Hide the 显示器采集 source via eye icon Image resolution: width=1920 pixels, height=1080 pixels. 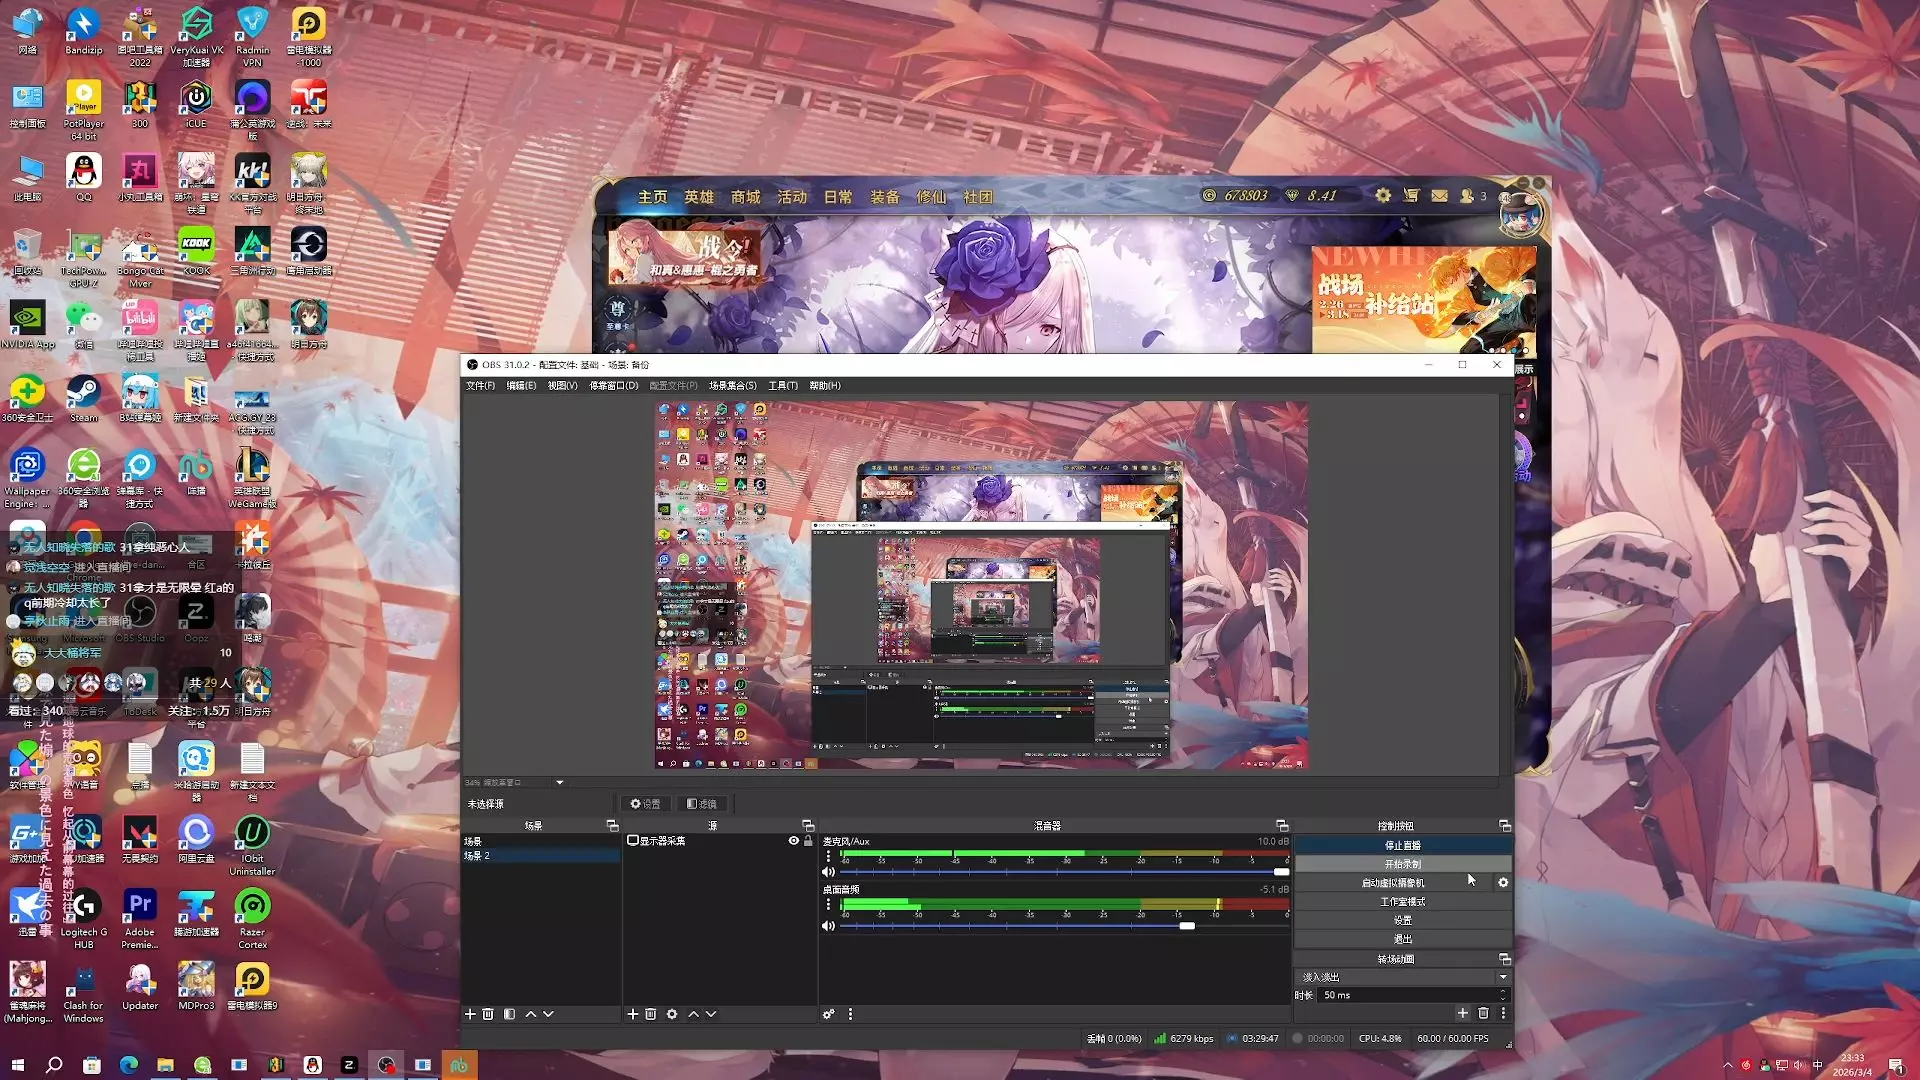coord(794,841)
